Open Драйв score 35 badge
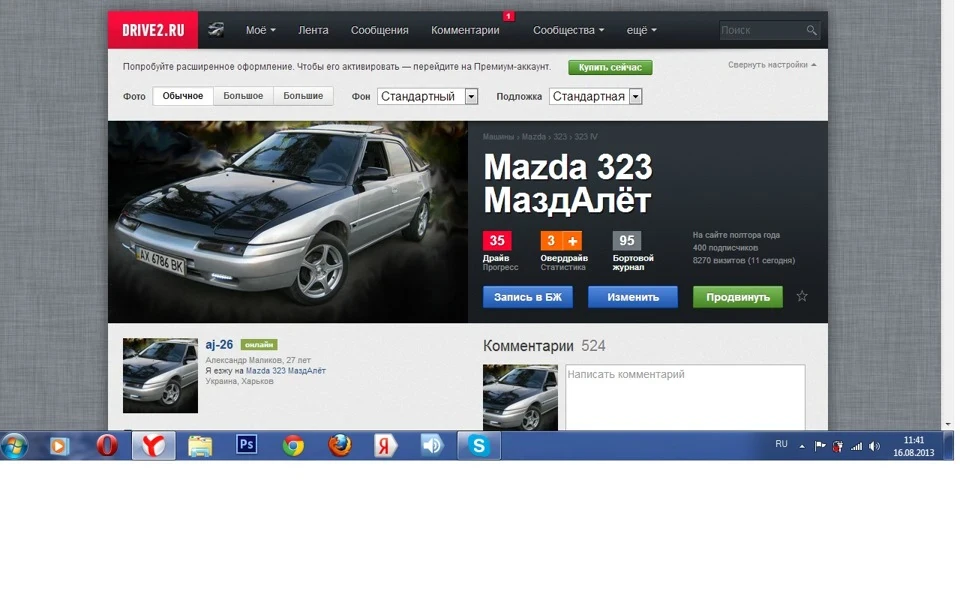The image size is (960, 600). (497, 241)
